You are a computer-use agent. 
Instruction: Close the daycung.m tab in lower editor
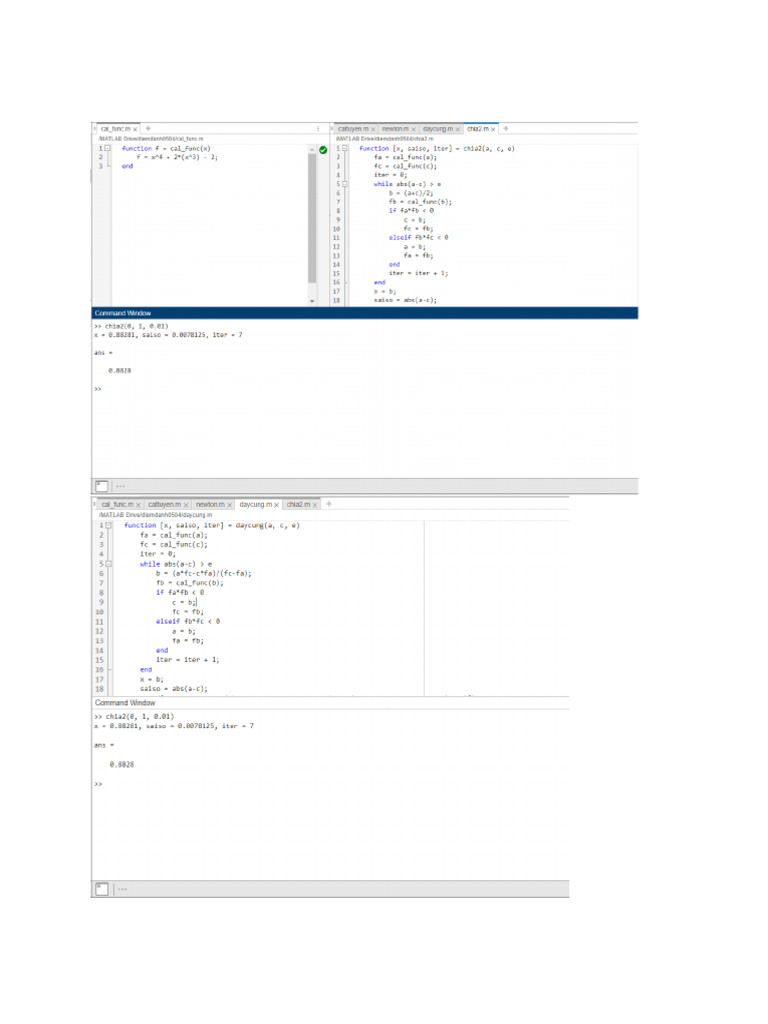[277, 505]
